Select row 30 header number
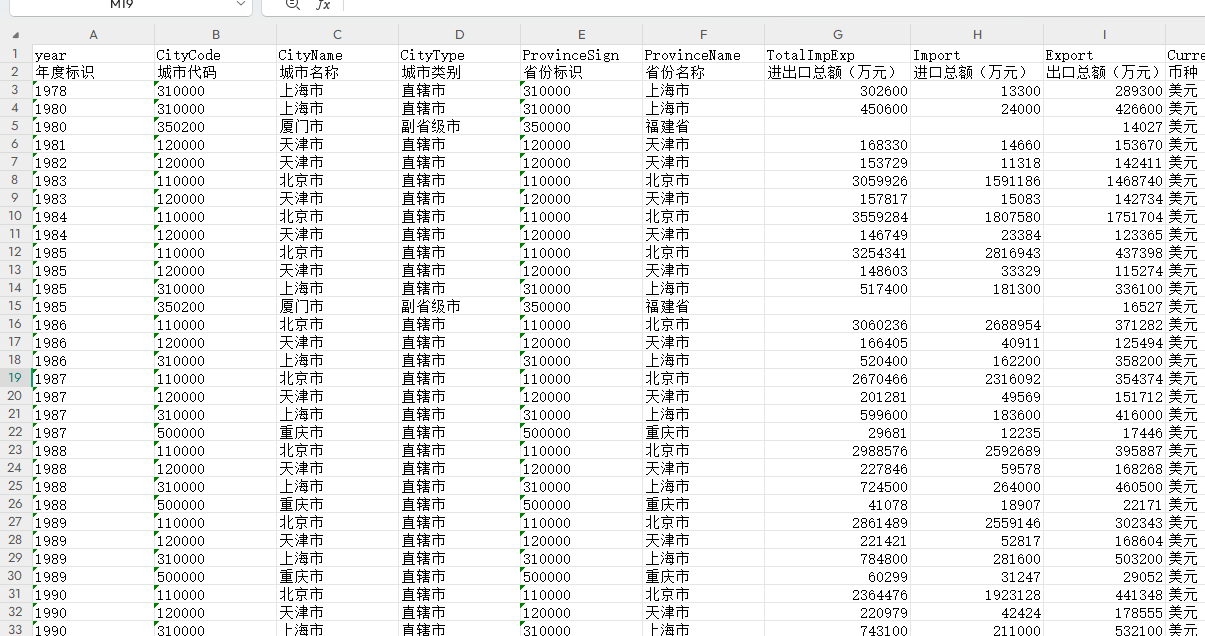This screenshot has height=636, width=1205. (15, 576)
